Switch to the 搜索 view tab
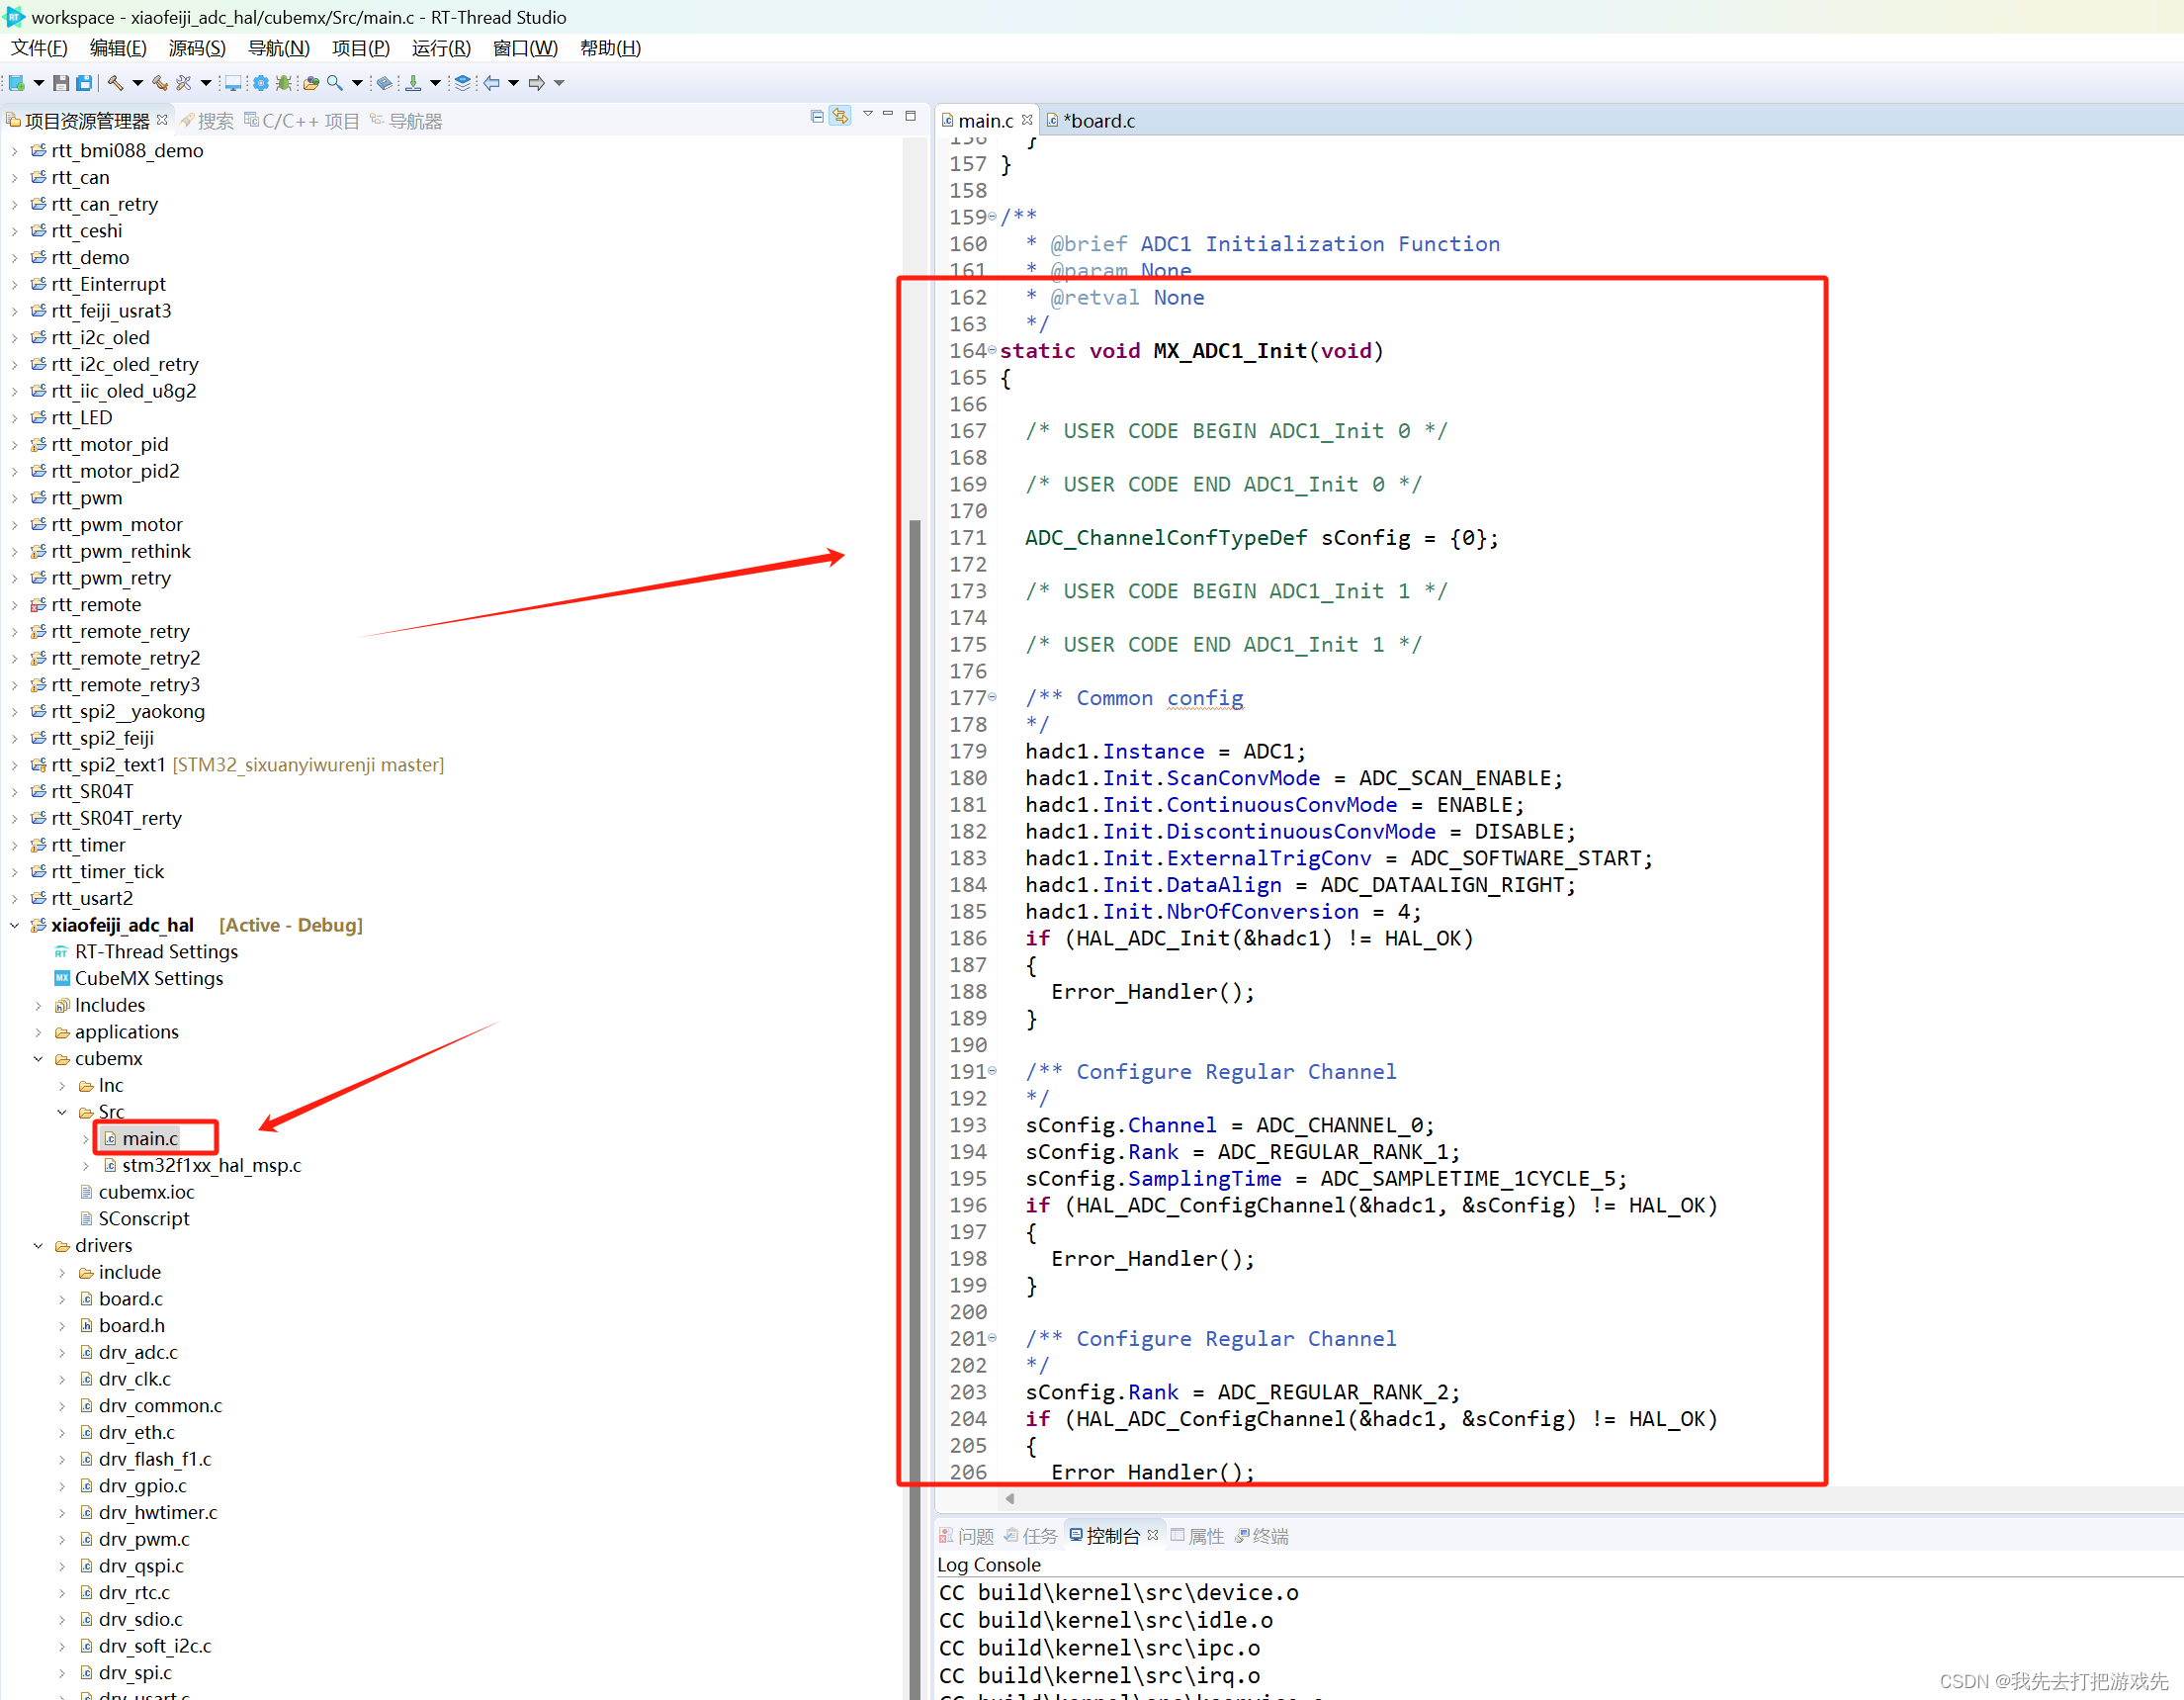 click(x=207, y=121)
